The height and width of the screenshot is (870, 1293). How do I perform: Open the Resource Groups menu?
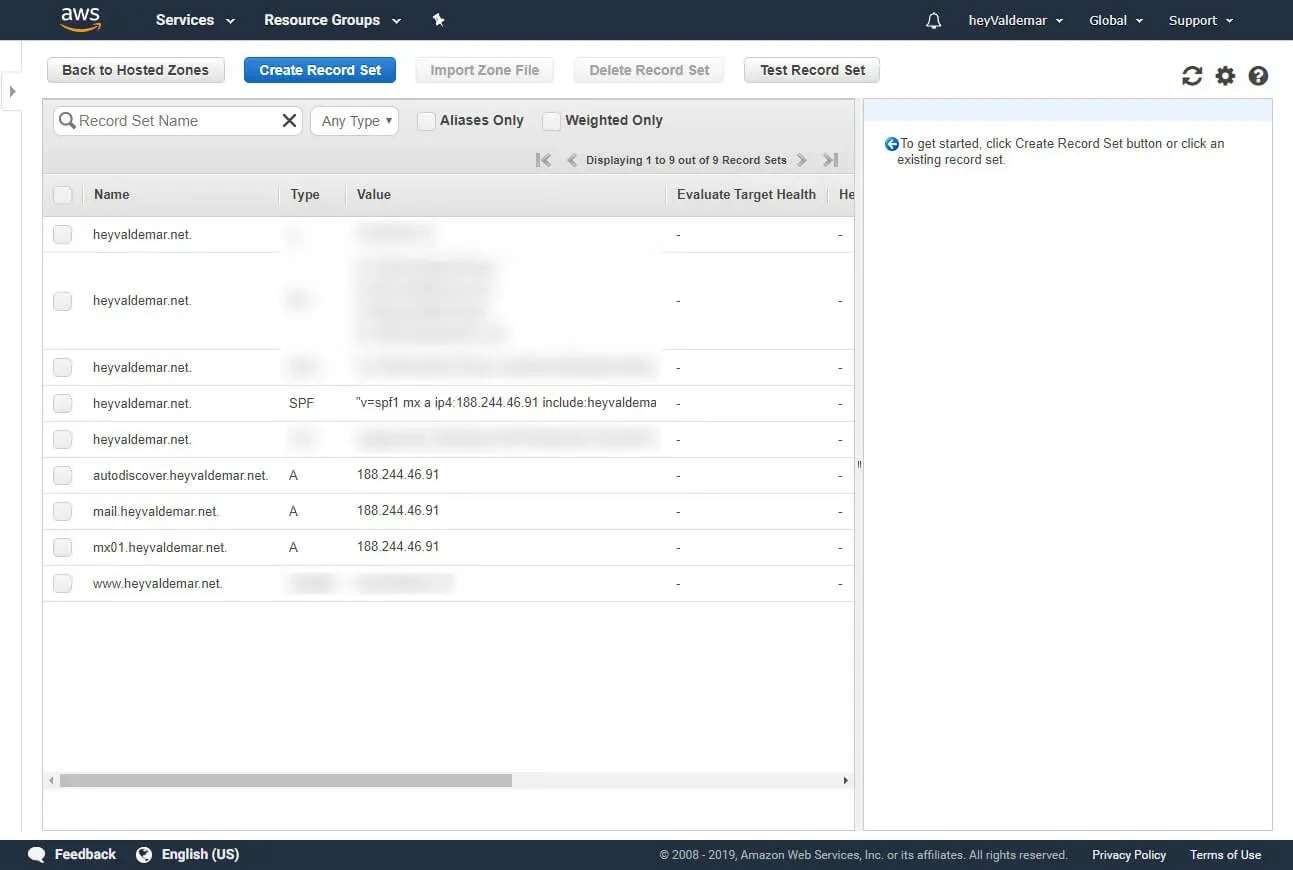332,20
